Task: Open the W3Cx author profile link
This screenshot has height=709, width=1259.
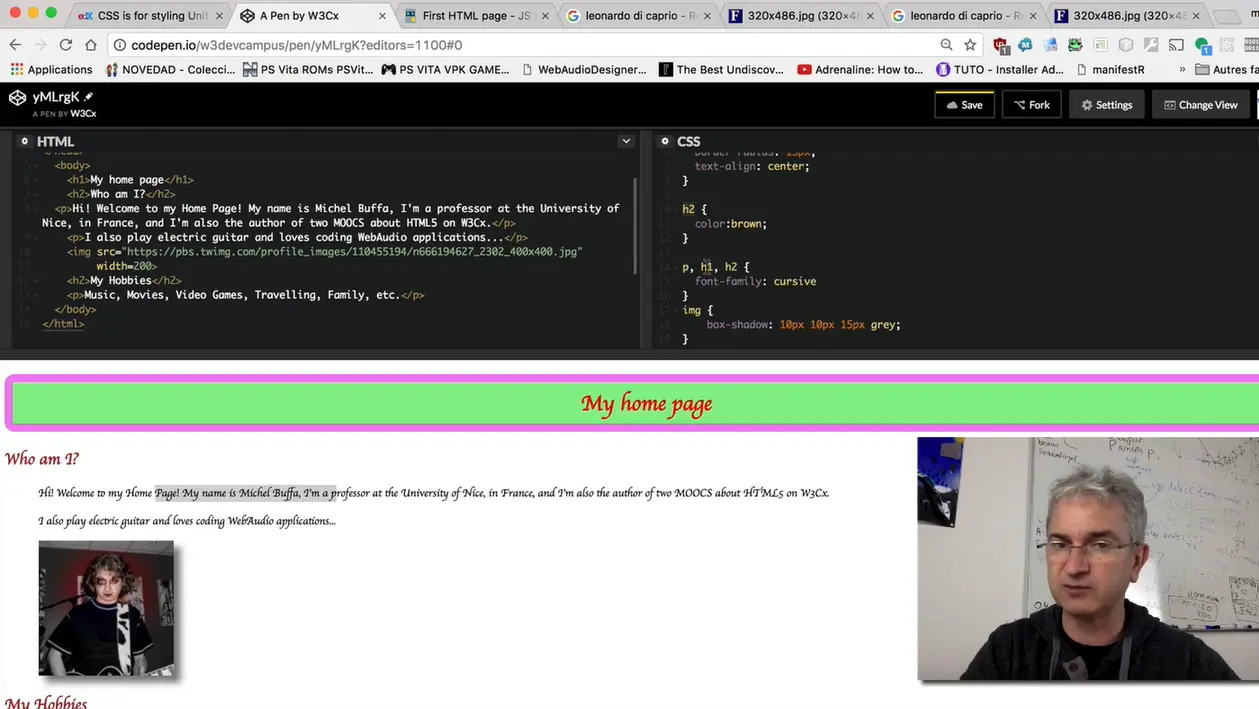Action: pos(83,114)
